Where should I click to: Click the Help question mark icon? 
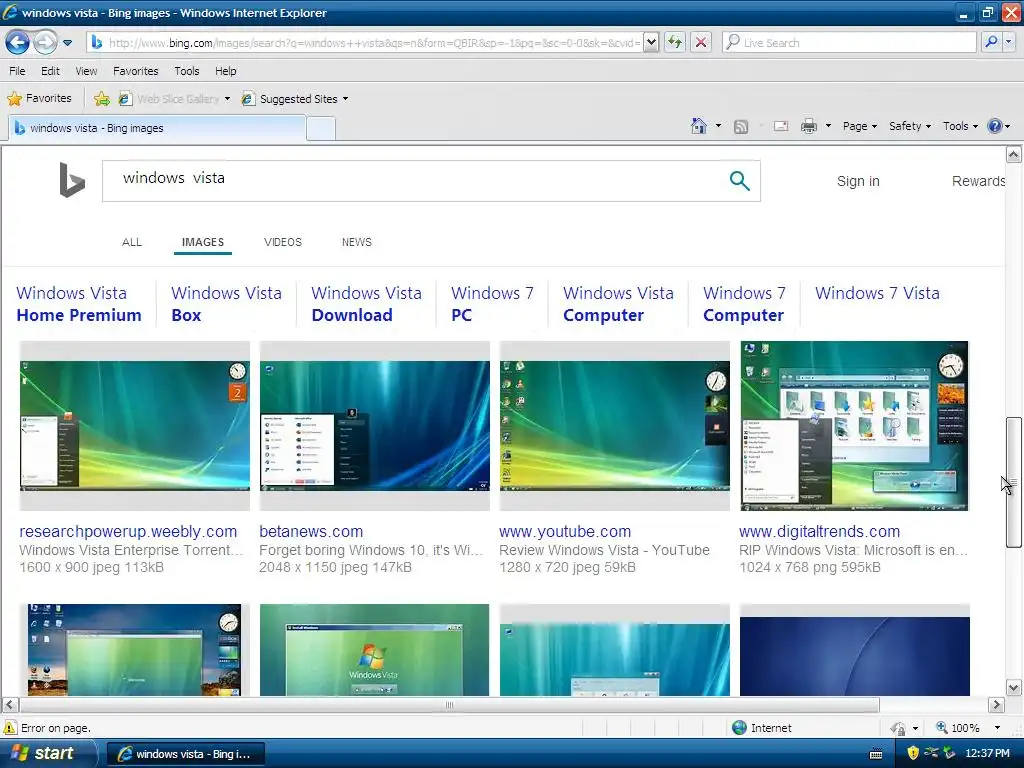point(995,126)
